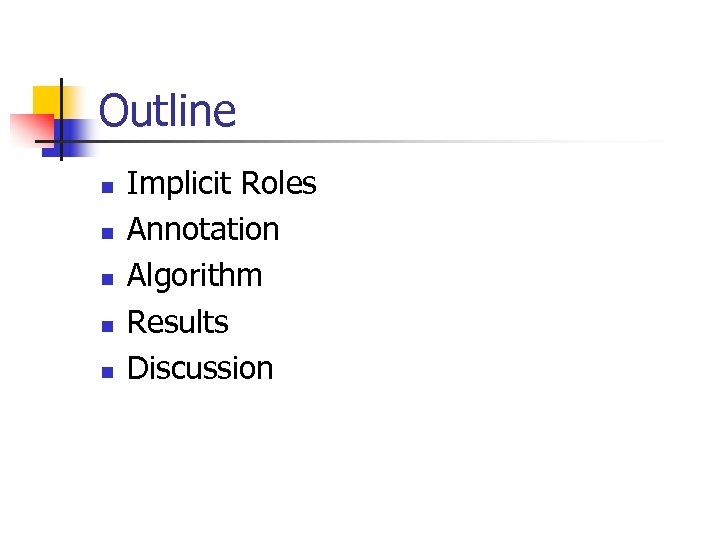Select the bullet marker beside Annotation

(x=108, y=232)
